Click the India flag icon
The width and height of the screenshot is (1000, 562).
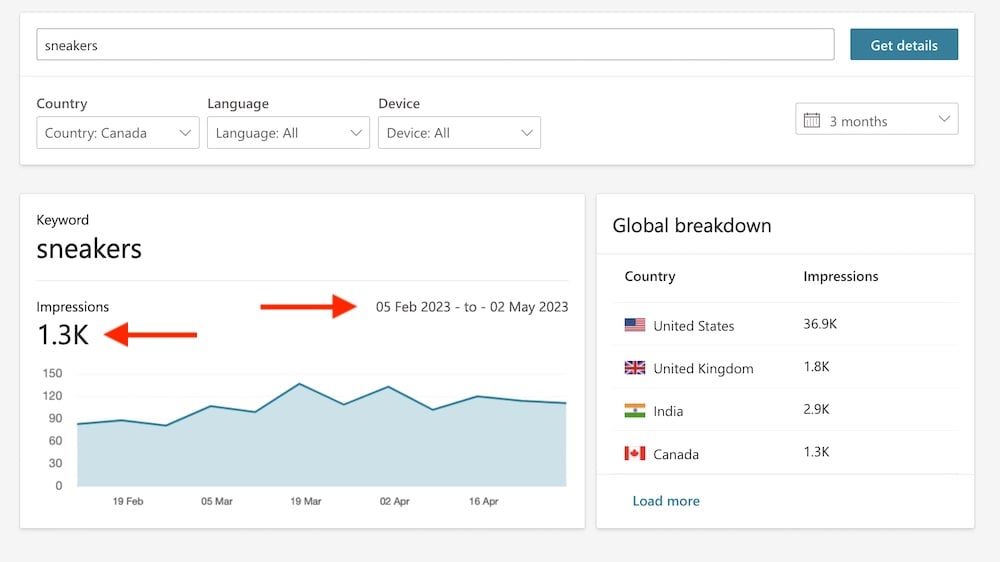[634, 411]
